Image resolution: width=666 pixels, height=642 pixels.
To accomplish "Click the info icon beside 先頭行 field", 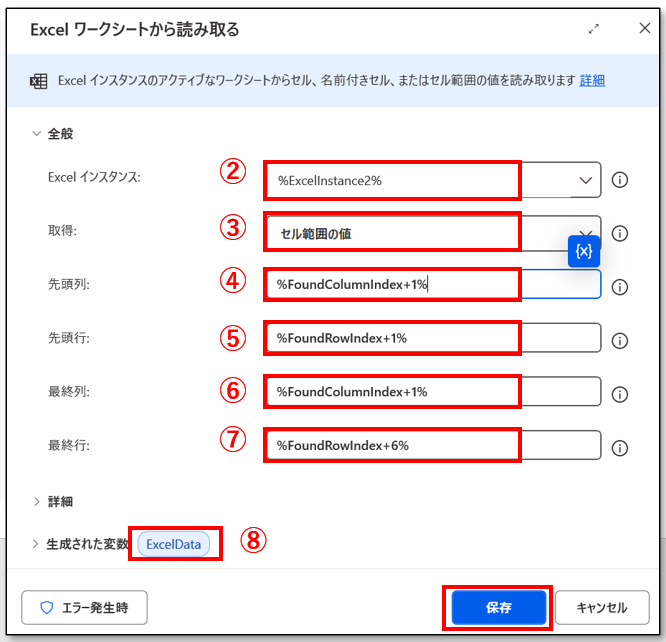I will [x=619, y=340].
